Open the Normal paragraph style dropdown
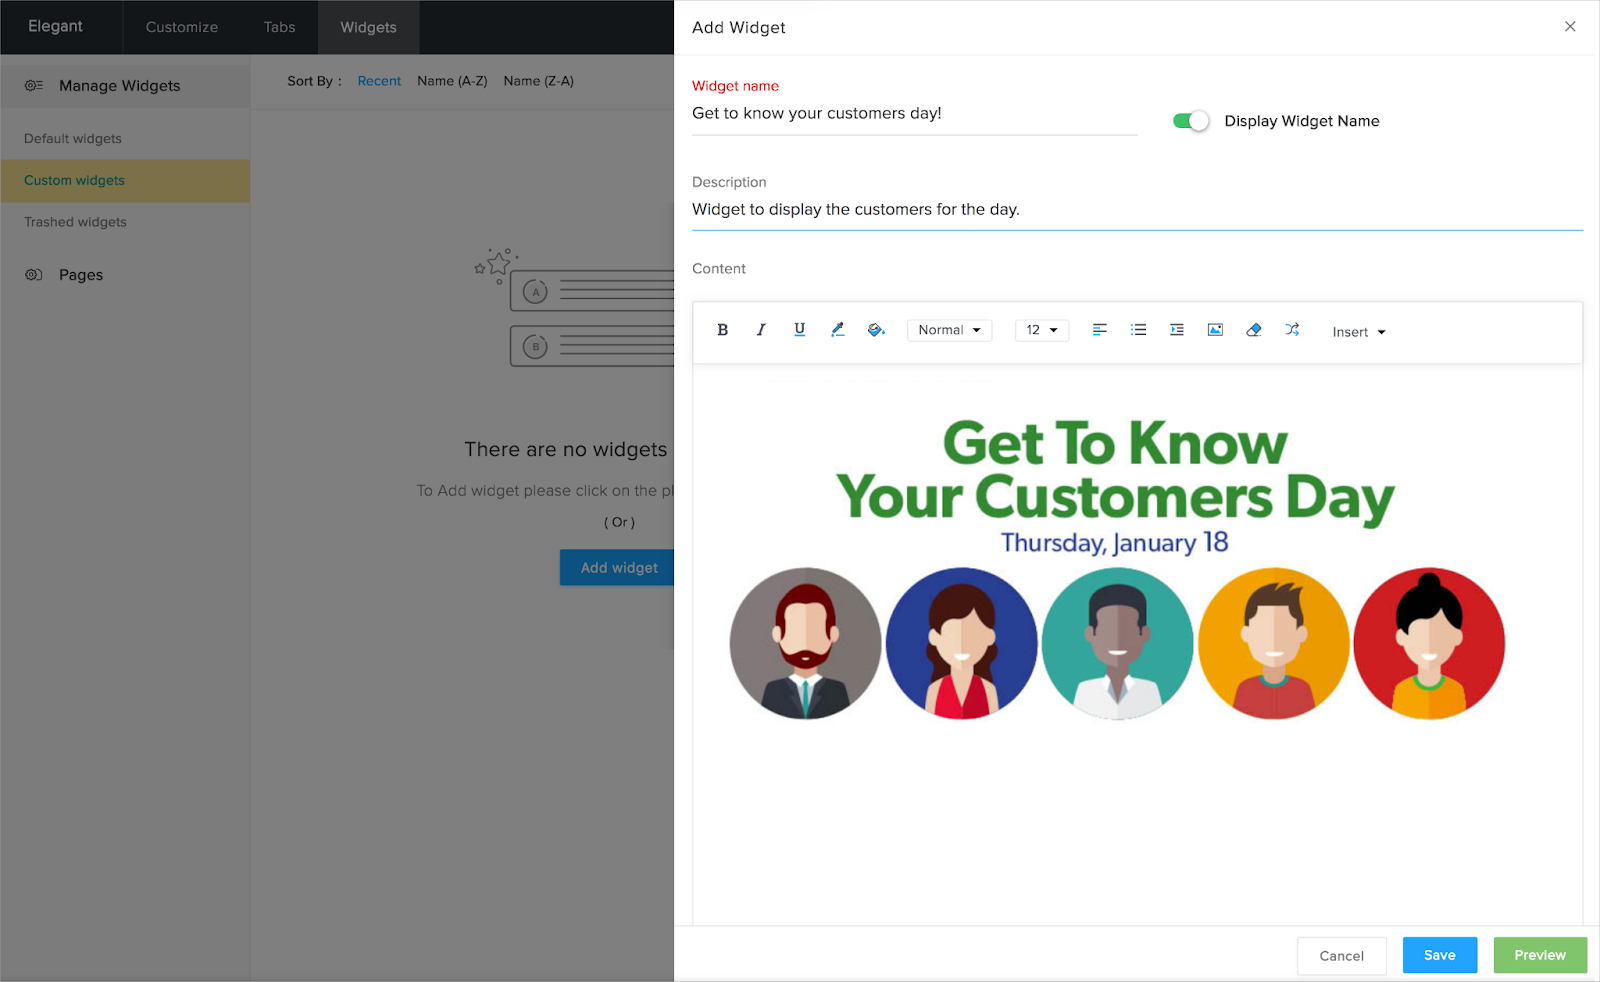 pos(948,330)
